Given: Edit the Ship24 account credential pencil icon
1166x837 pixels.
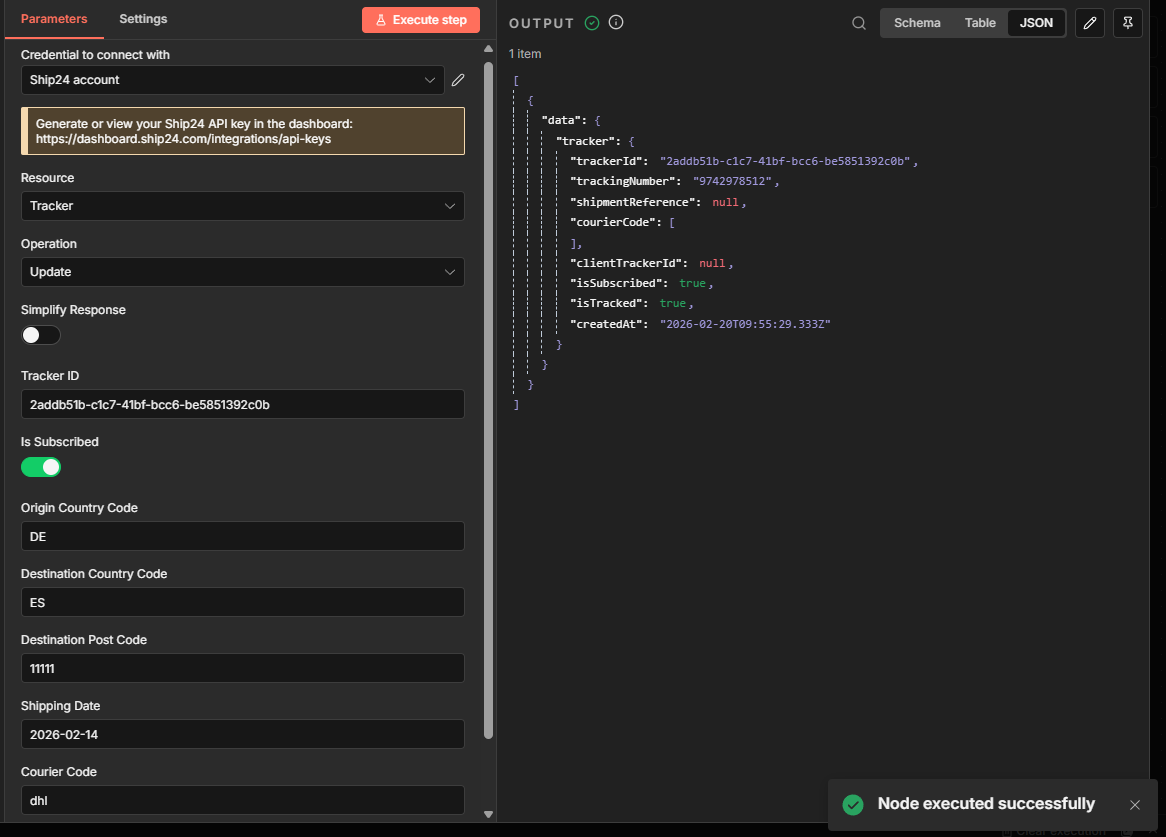Looking at the screenshot, I should [458, 80].
